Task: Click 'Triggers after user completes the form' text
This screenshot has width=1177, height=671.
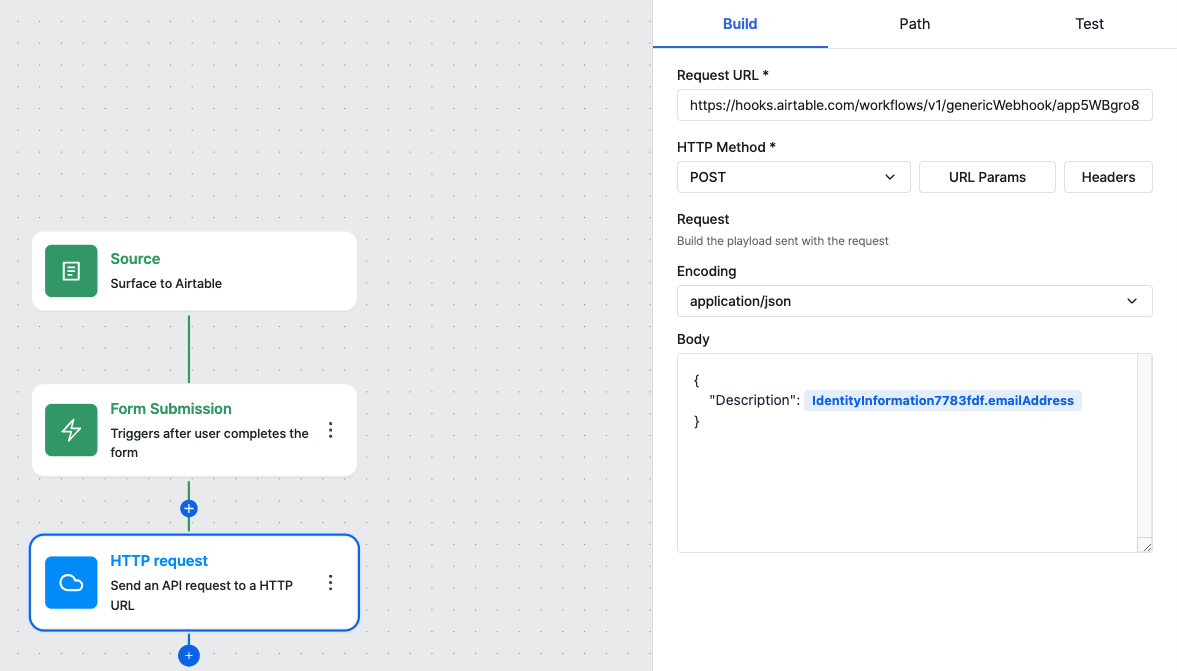Action: pyautogui.click(x=209, y=443)
